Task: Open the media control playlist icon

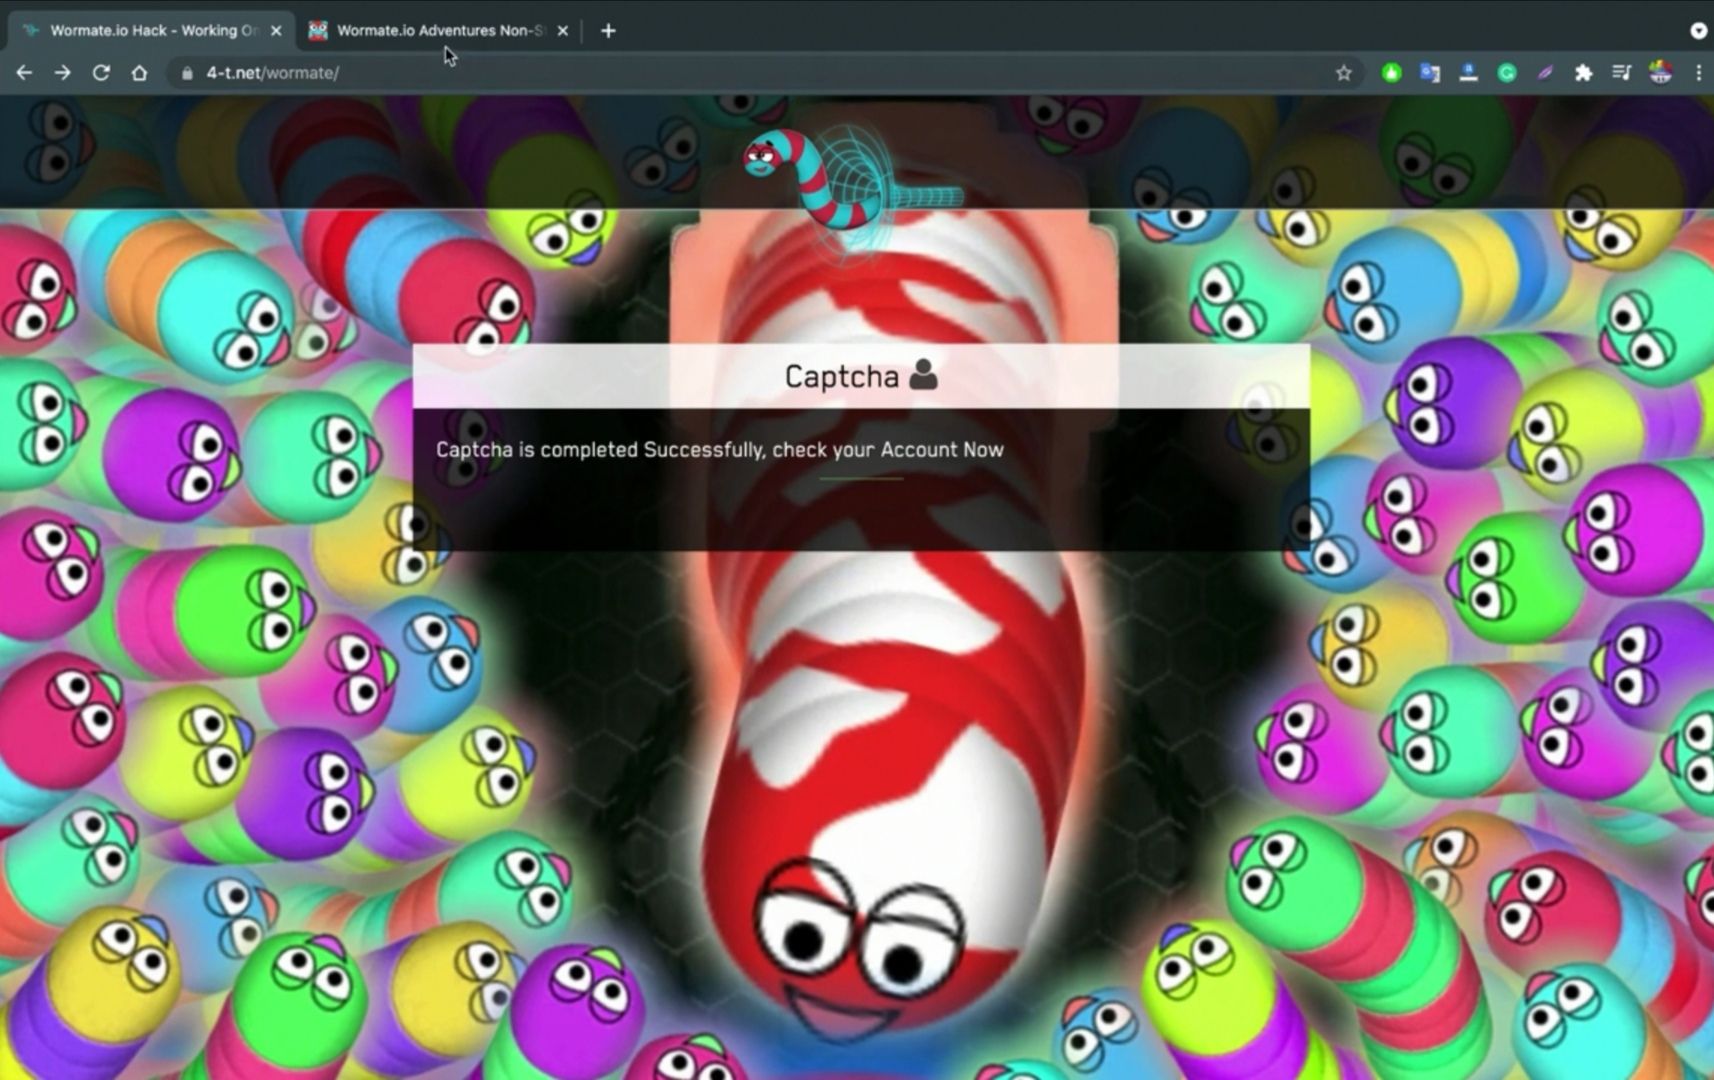Action: 1621,73
